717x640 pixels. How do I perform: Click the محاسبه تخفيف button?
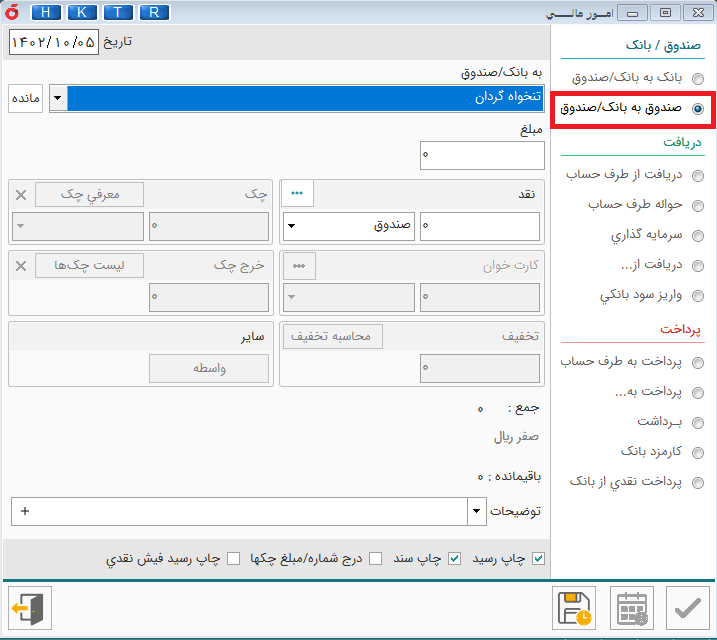click(331, 337)
